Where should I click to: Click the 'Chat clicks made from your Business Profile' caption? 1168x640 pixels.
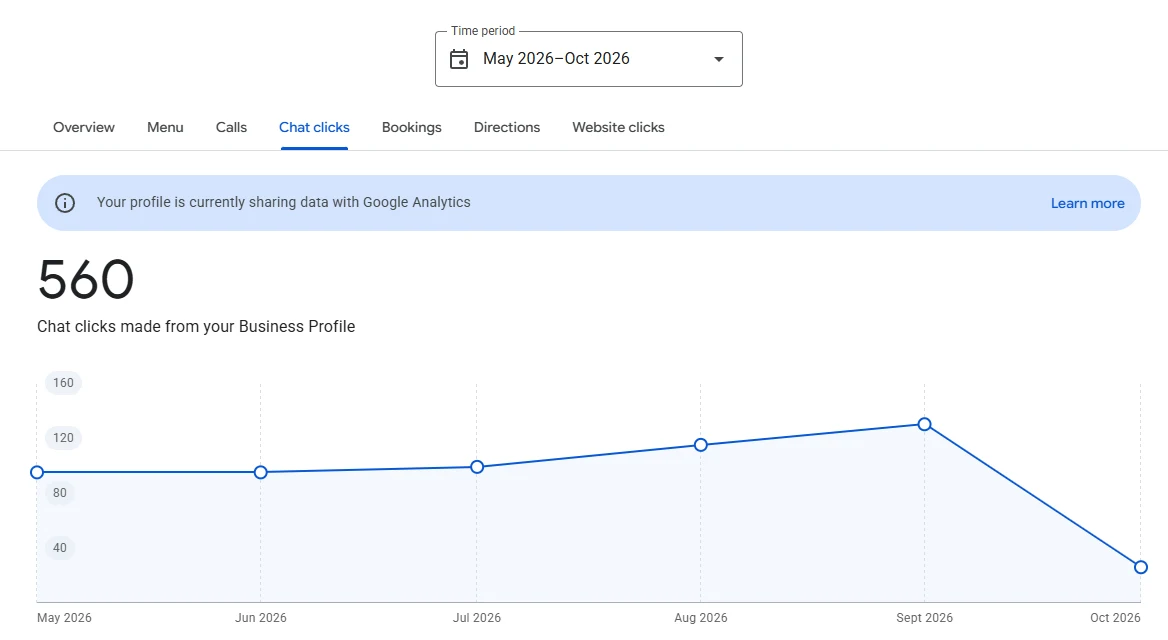point(196,326)
